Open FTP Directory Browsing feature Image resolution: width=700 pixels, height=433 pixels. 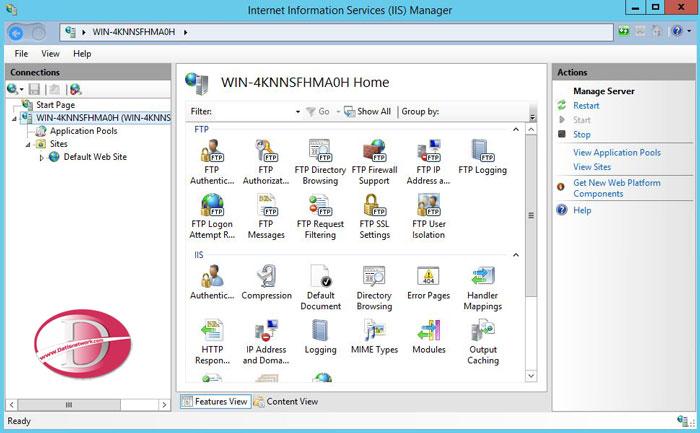coord(320,162)
